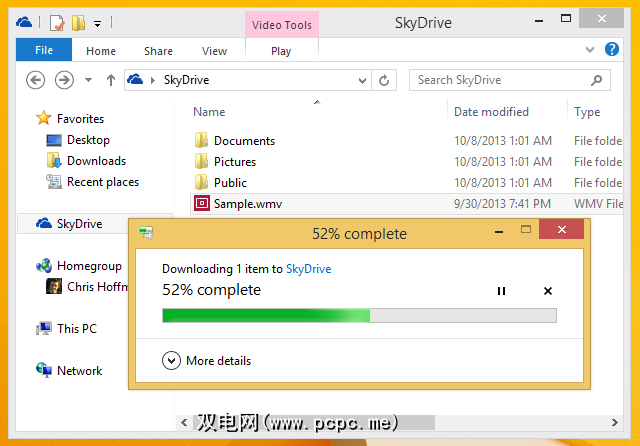Click the Favorites star icon
The image size is (640, 446).
click(x=44, y=118)
